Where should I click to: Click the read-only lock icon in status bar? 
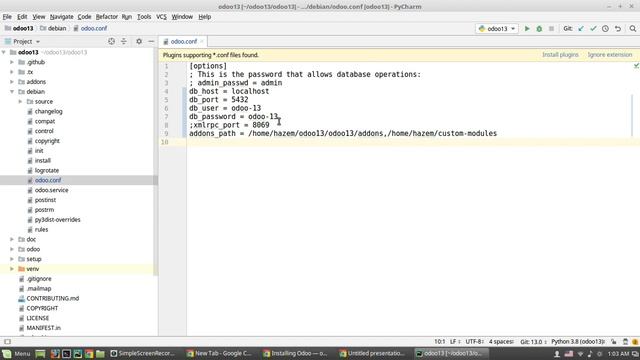click(614, 342)
